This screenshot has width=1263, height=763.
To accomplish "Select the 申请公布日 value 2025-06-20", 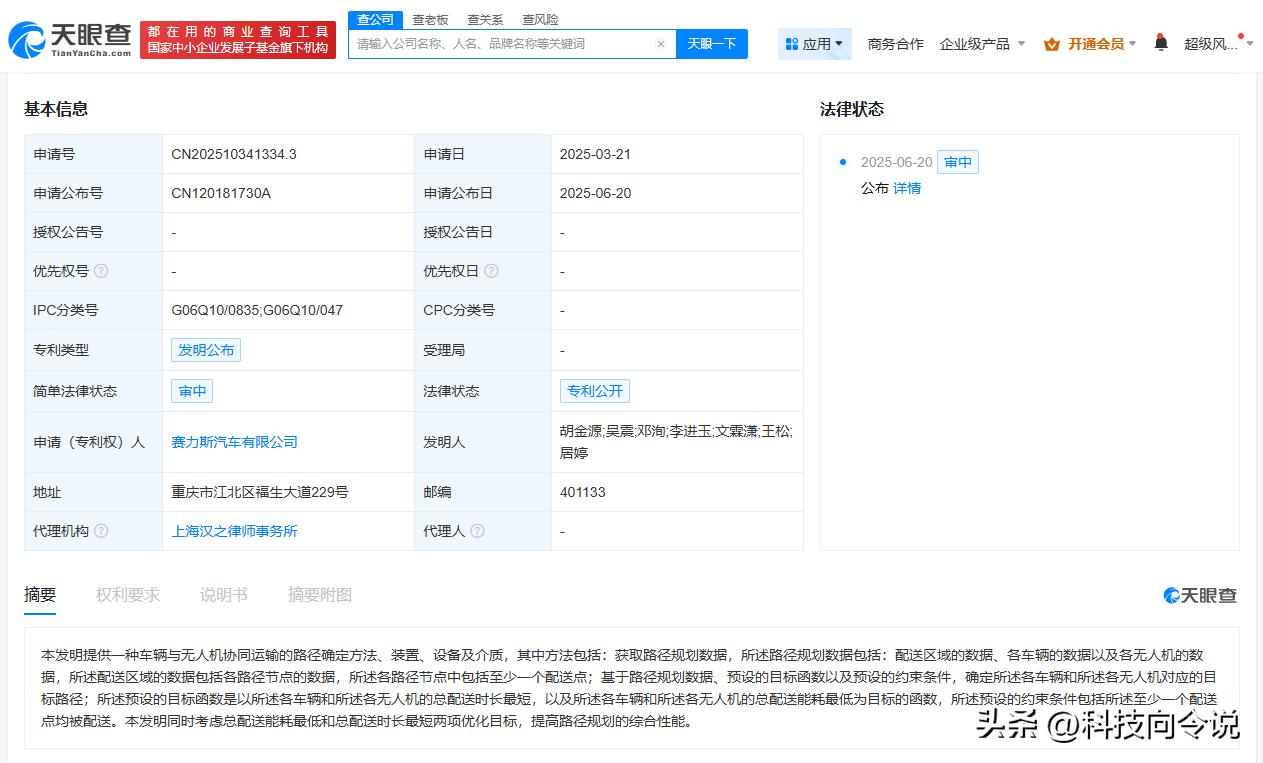I will [x=595, y=193].
